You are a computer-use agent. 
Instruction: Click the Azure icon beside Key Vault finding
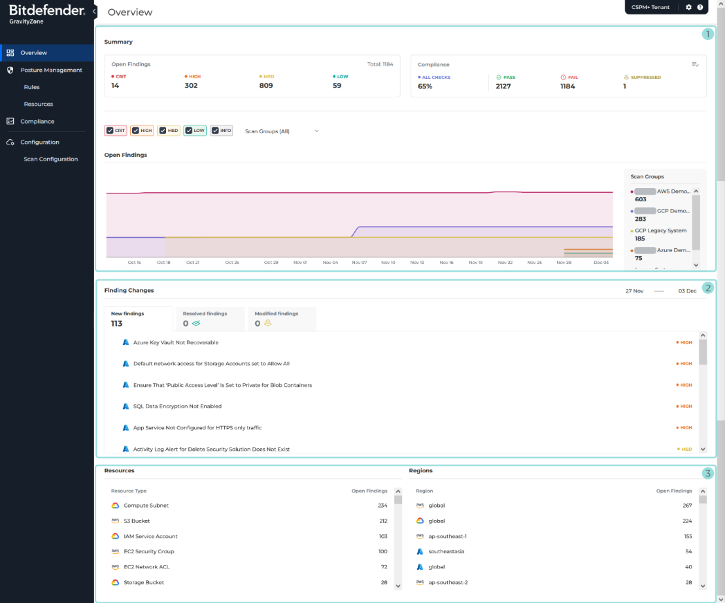[x=126, y=342]
